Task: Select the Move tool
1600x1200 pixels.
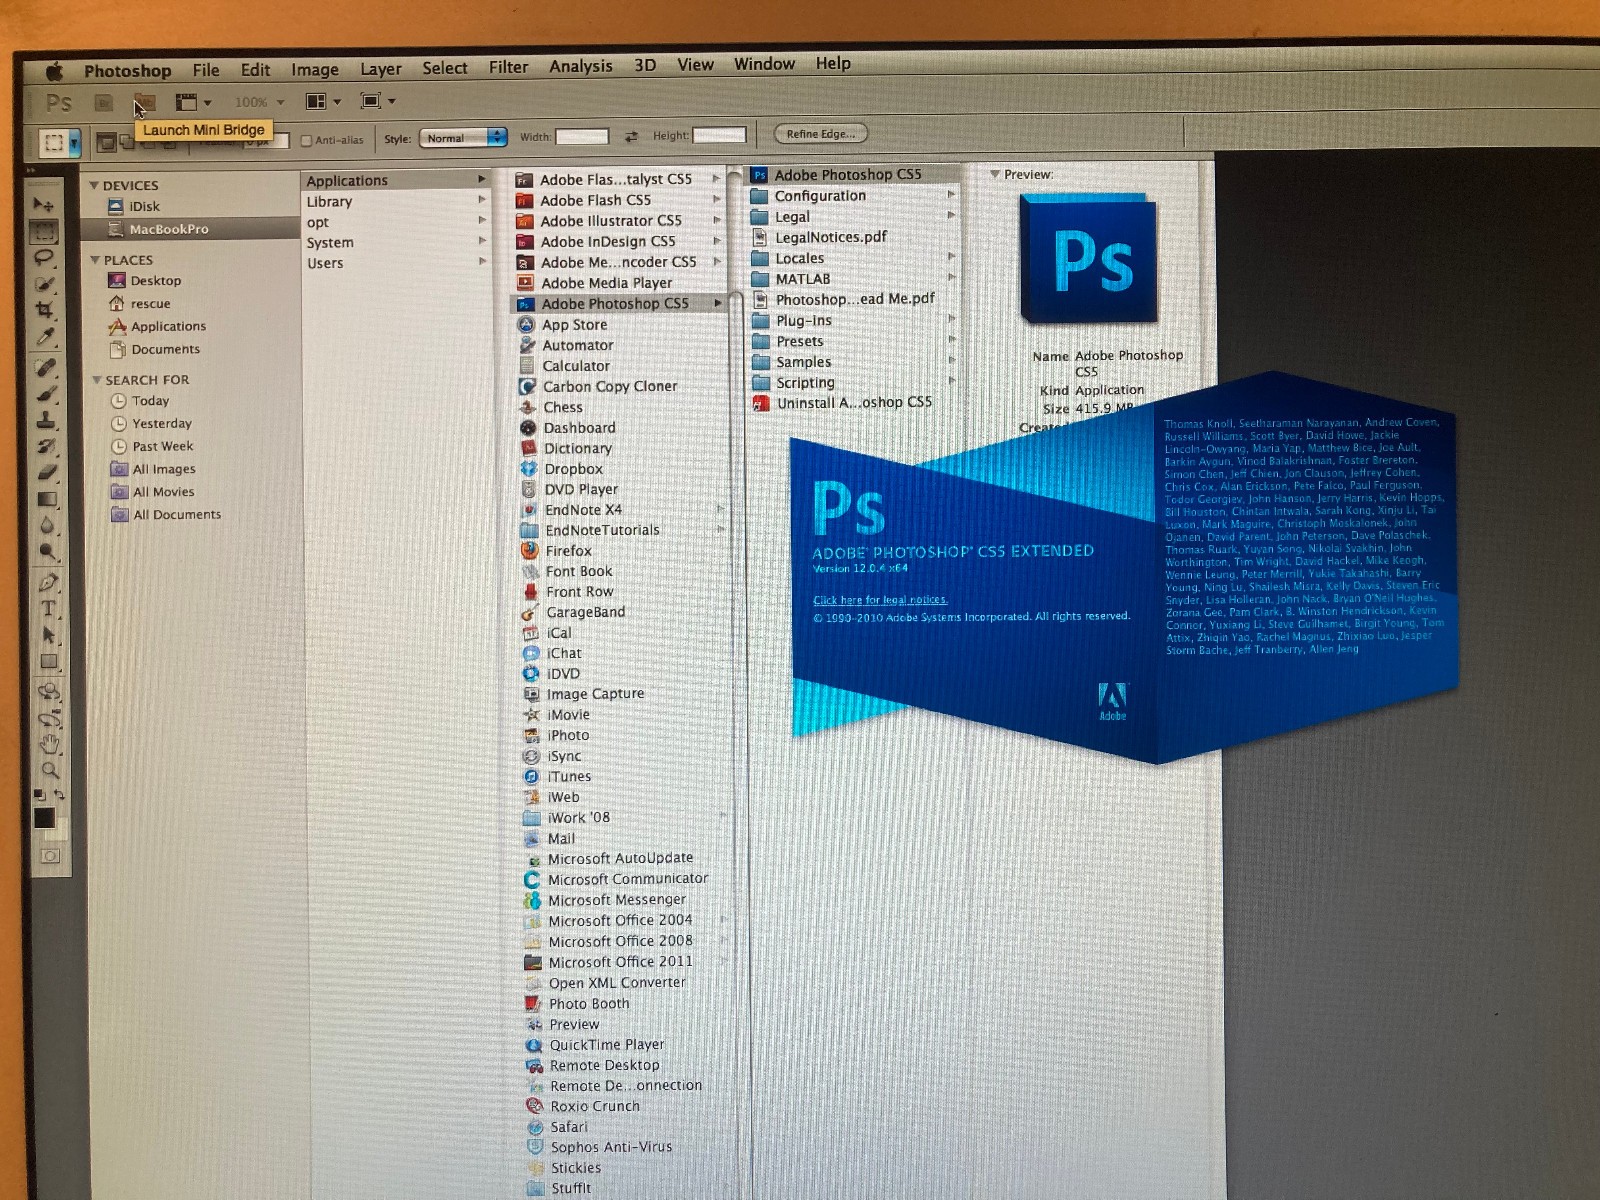Action: 43,204
